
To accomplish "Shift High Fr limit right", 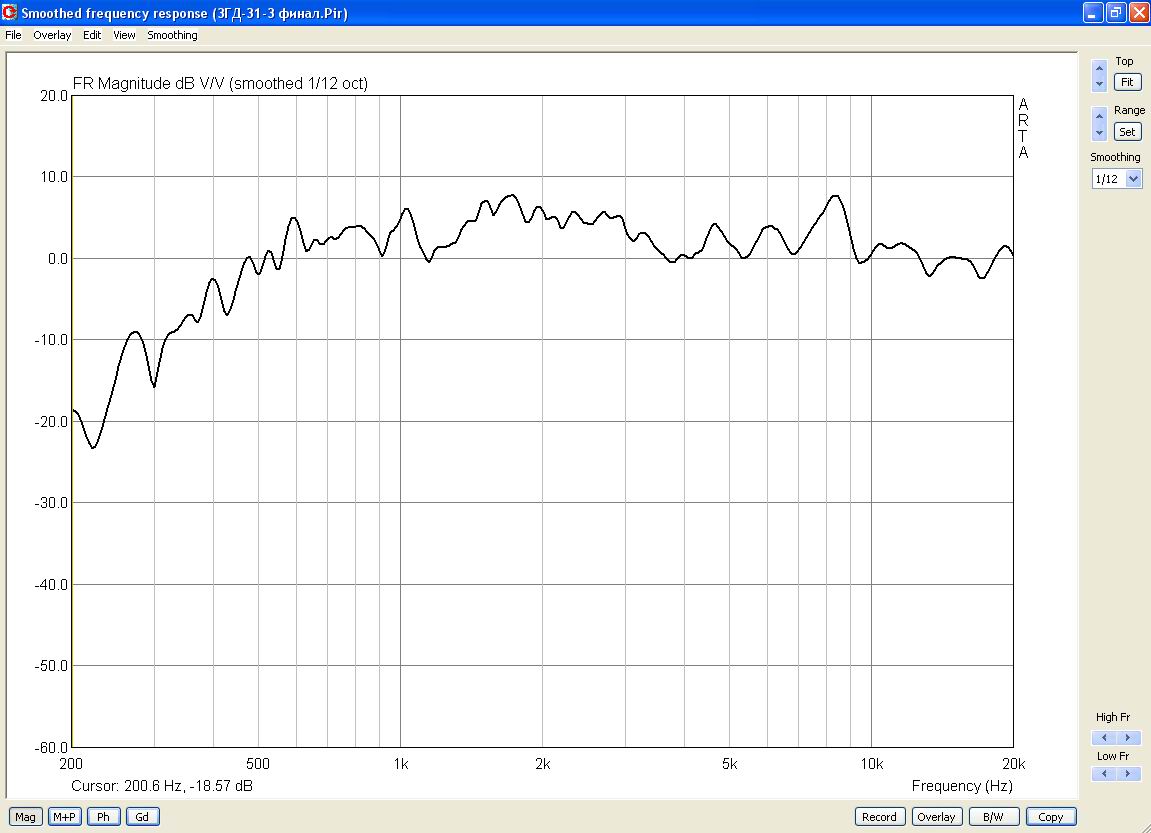I will coord(1128,738).
